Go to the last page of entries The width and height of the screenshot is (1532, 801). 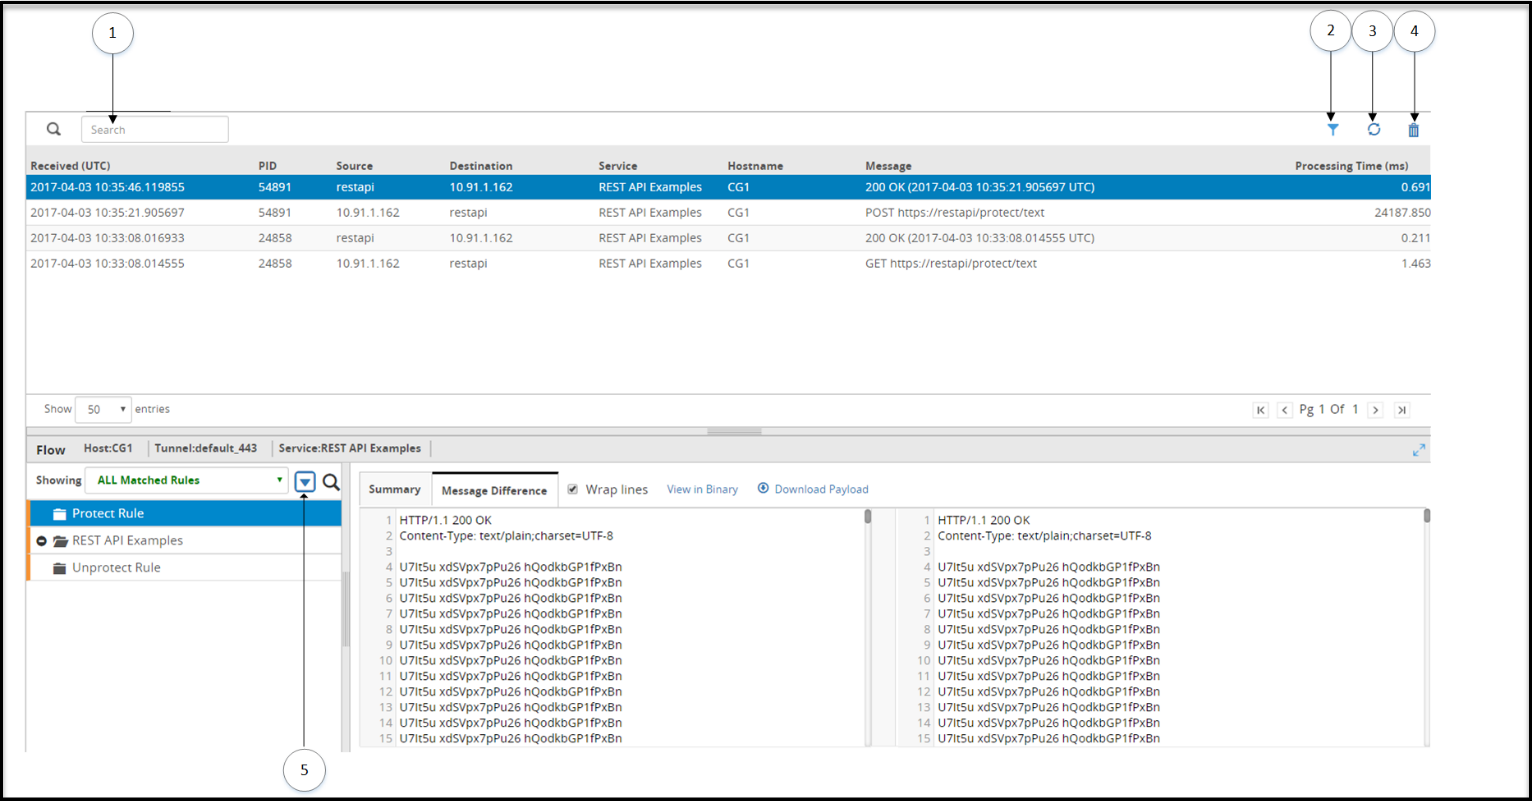[1401, 410]
